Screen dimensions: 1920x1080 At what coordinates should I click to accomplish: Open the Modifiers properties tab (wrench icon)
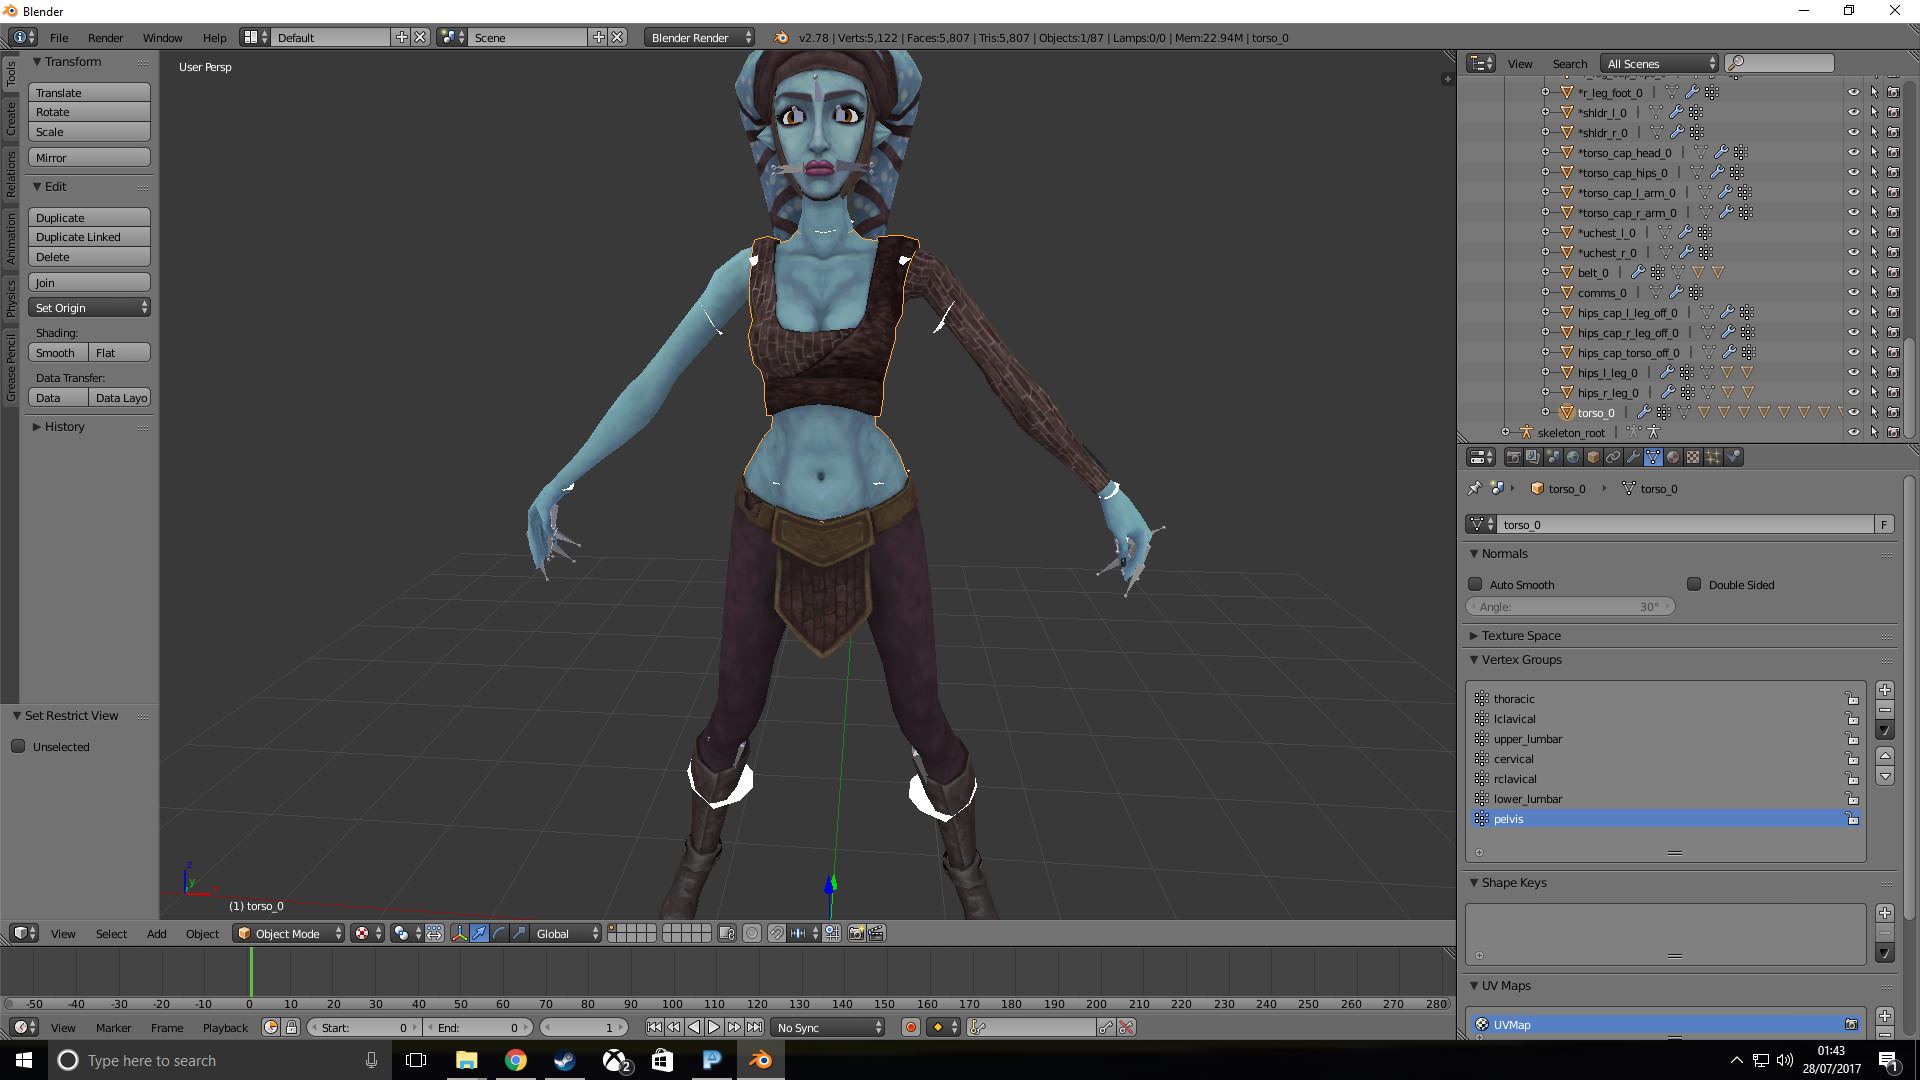pyautogui.click(x=1633, y=457)
